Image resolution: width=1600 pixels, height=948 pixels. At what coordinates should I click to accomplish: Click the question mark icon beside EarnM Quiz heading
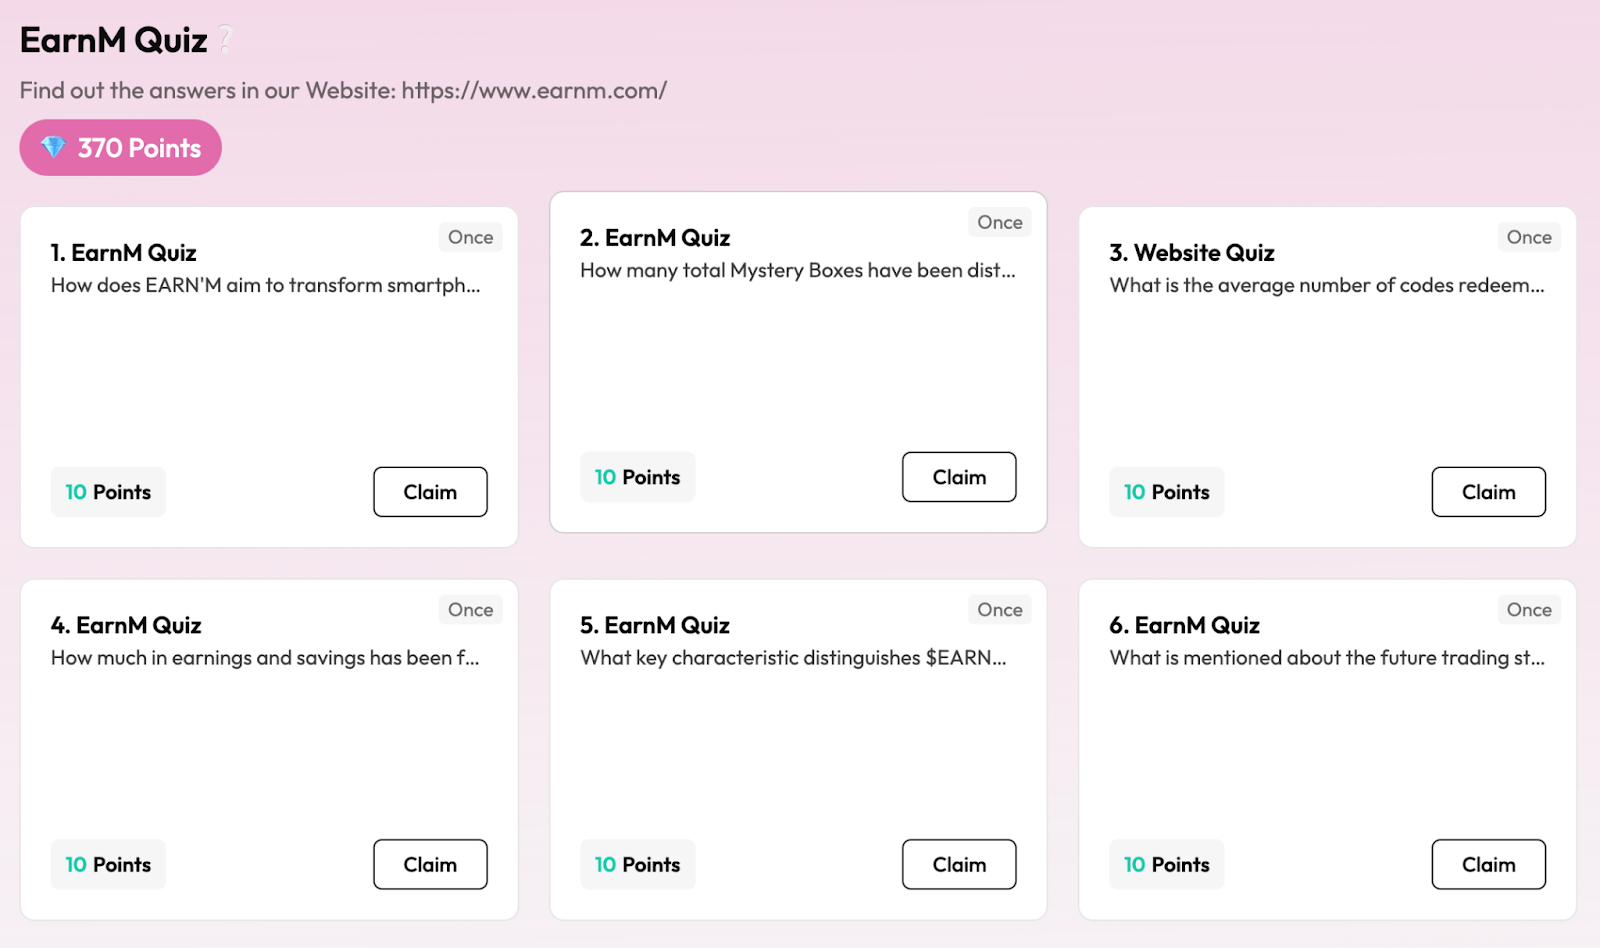tap(226, 40)
